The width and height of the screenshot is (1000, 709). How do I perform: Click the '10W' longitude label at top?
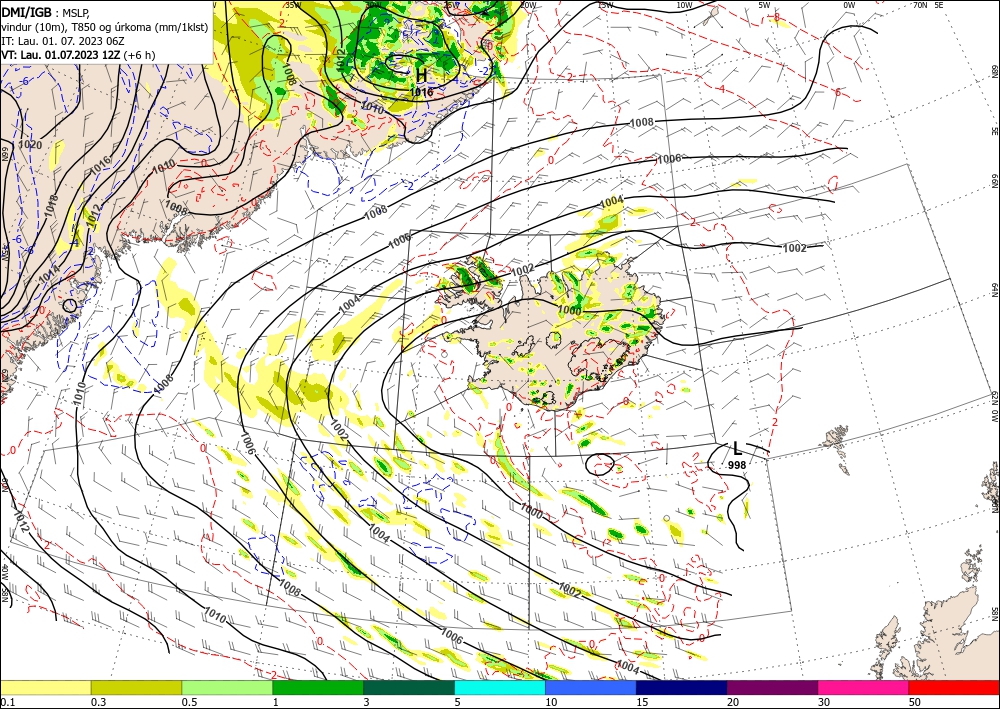(x=684, y=5)
